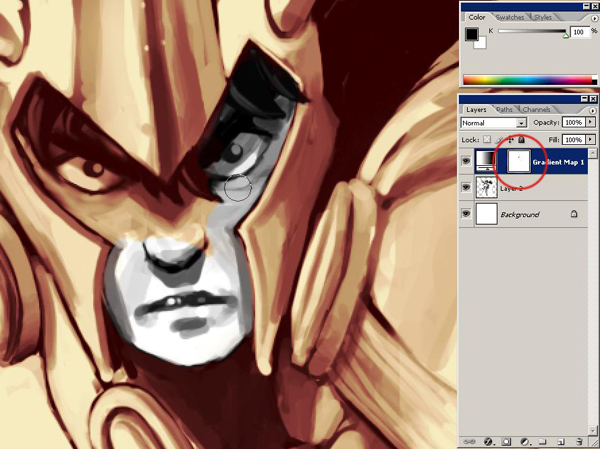Viewport: 600px width, 449px height.
Task: Open the blend mode Normal dropdown
Action: (493, 123)
